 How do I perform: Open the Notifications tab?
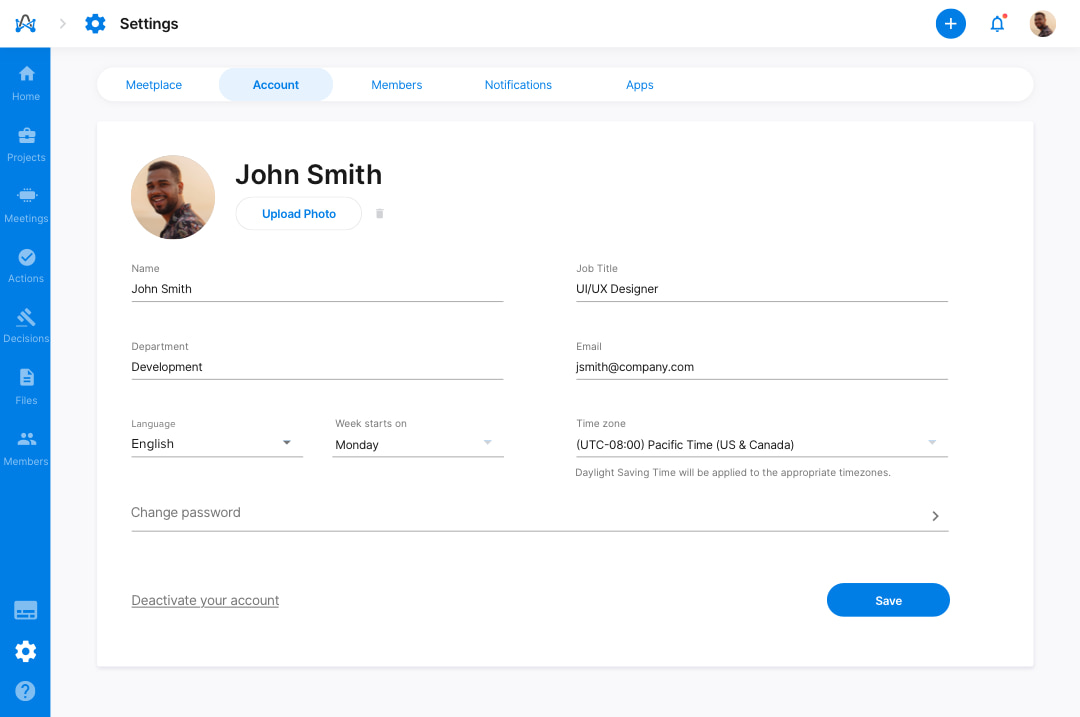click(x=518, y=85)
